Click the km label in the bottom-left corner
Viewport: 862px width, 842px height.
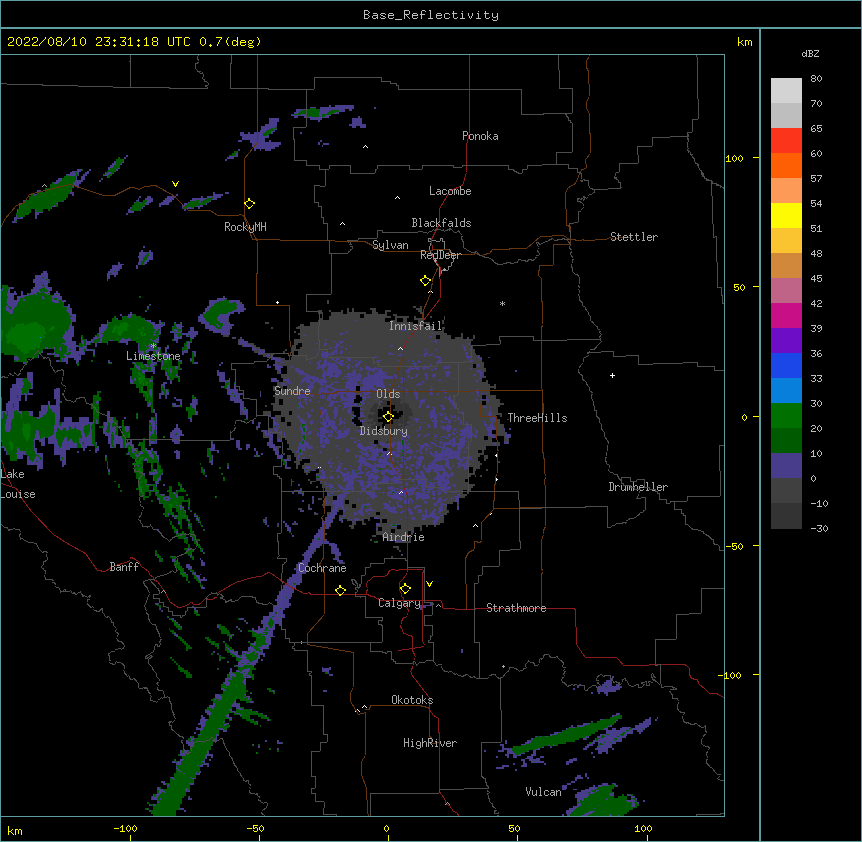pyautogui.click(x=15, y=831)
